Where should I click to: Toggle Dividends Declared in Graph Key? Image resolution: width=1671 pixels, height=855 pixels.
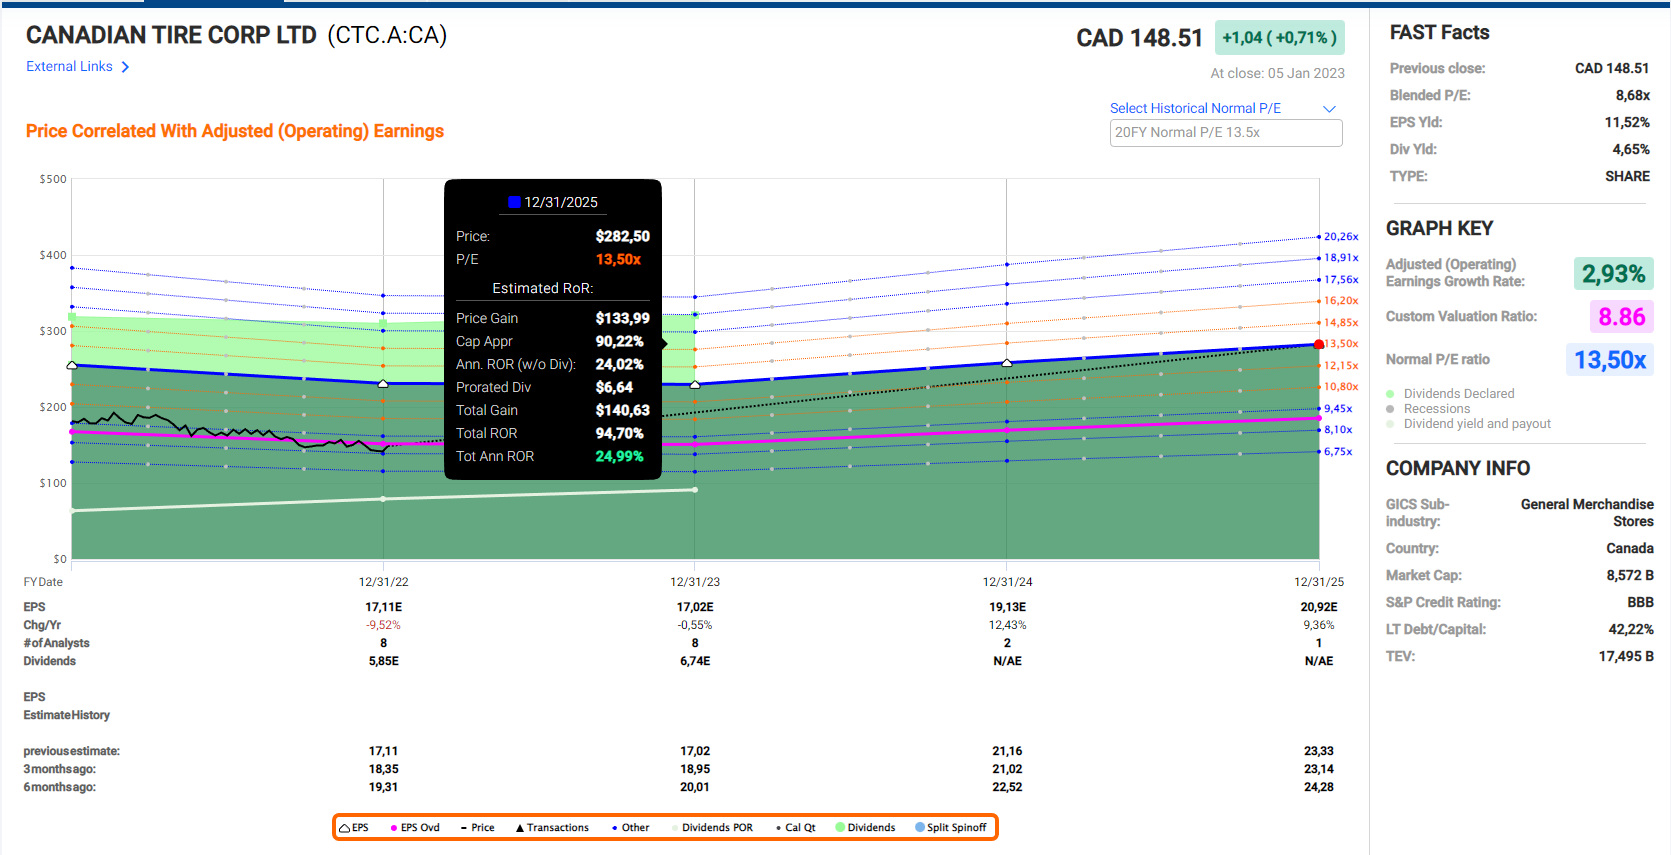pyautogui.click(x=1390, y=394)
